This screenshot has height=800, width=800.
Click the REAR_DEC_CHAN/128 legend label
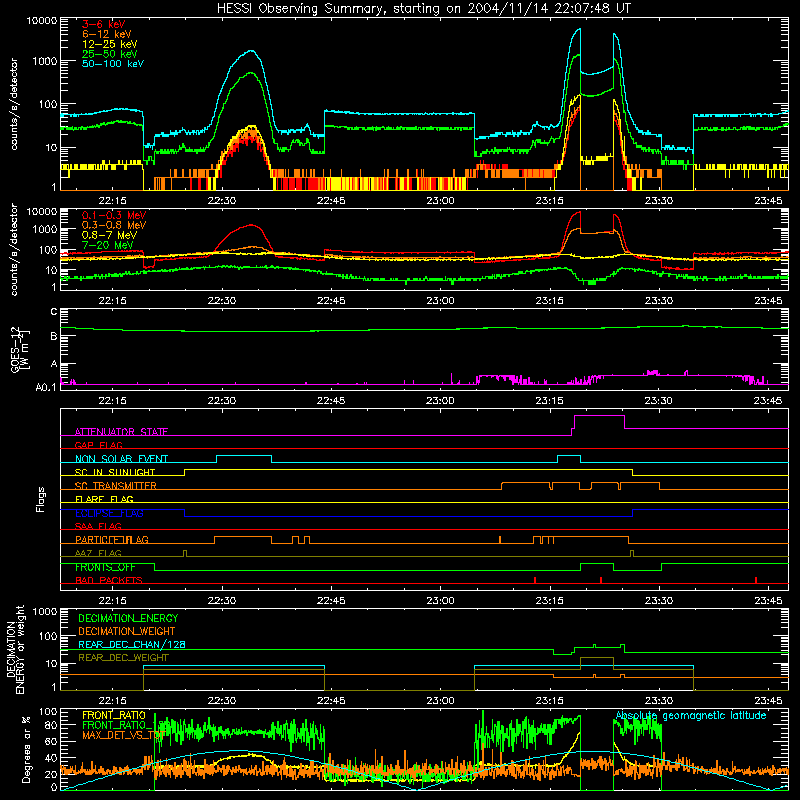tap(132, 645)
